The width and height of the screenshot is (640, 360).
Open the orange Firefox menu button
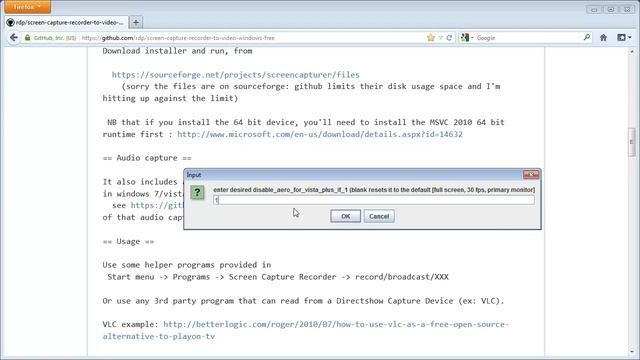click(27, 7)
